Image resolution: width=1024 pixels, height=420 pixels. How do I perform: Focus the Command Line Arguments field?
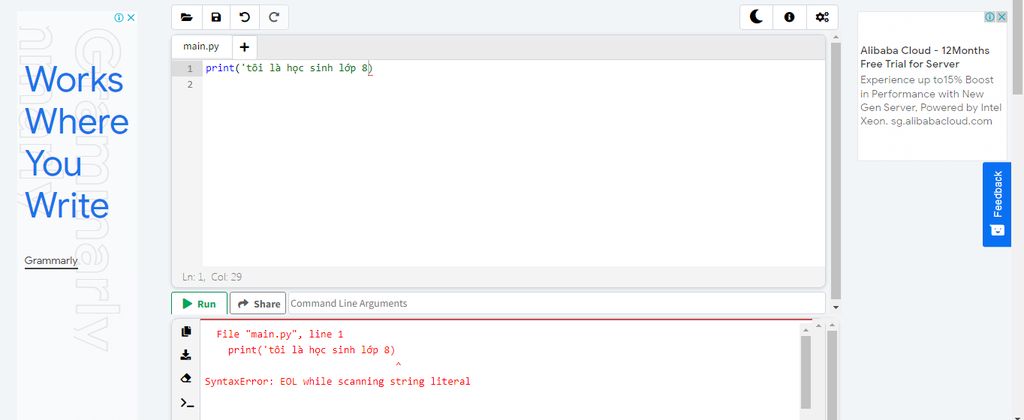556,304
